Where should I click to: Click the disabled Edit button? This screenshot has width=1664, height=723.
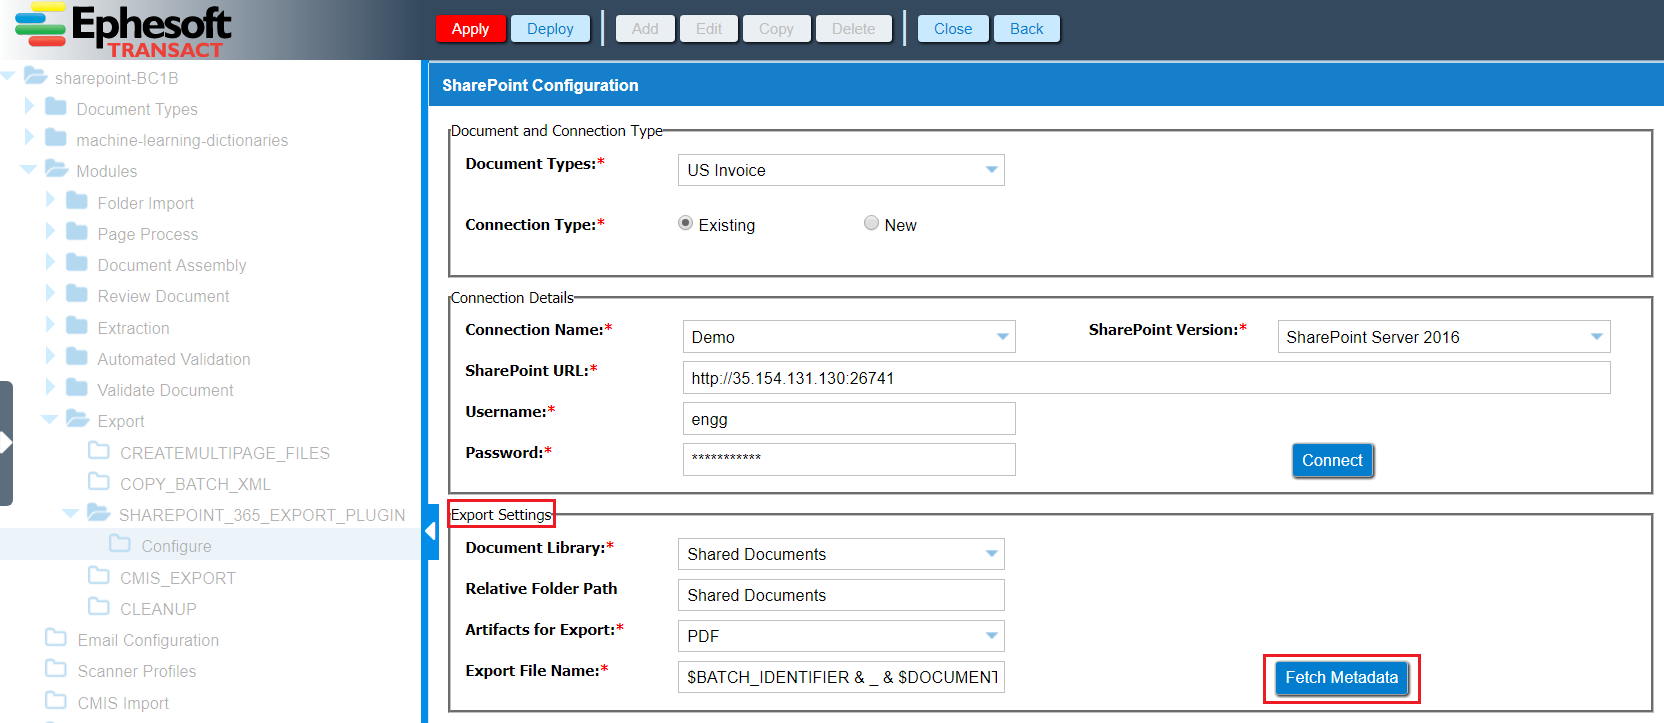(709, 29)
